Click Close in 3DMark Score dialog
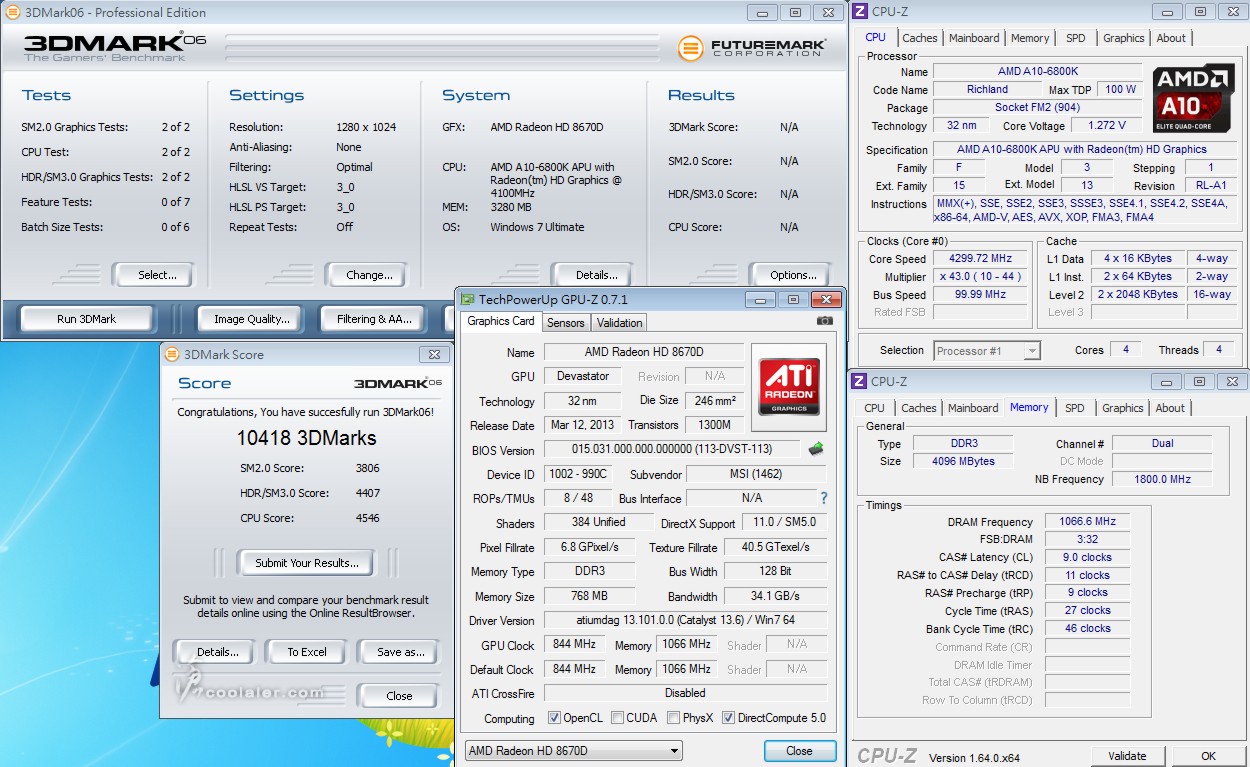Screen dimensions: 1250x767 399,696
